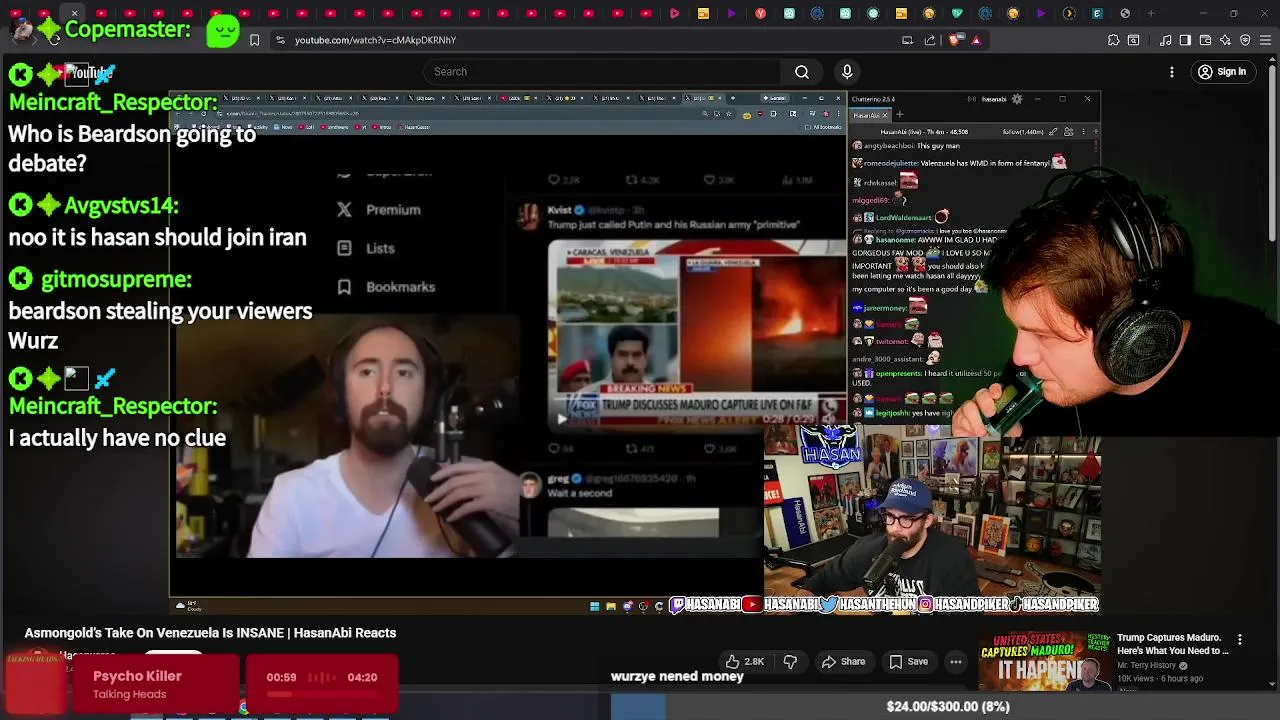
Task: Click the share page arrow icon in address bar
Action: click(931, 40)
